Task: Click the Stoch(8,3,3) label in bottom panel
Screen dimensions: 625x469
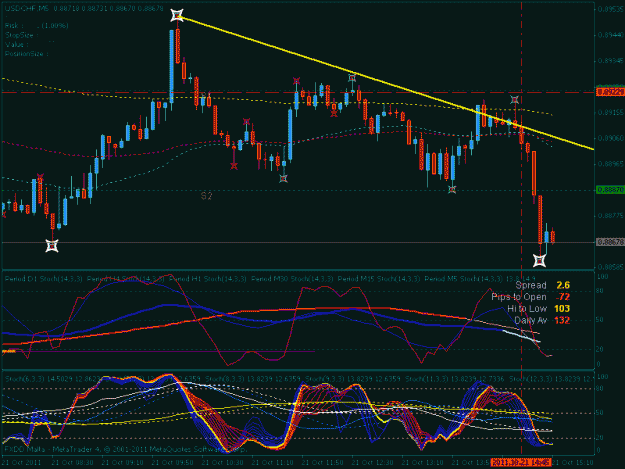Action: pos(224,379)
